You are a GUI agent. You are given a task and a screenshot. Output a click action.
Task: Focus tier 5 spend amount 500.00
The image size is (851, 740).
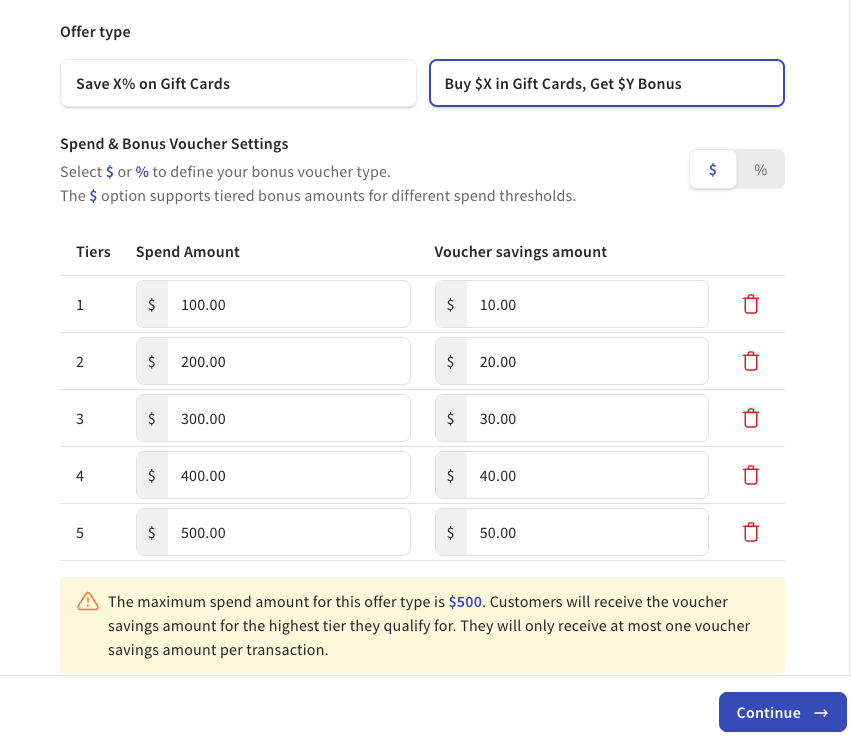(288, 533)
